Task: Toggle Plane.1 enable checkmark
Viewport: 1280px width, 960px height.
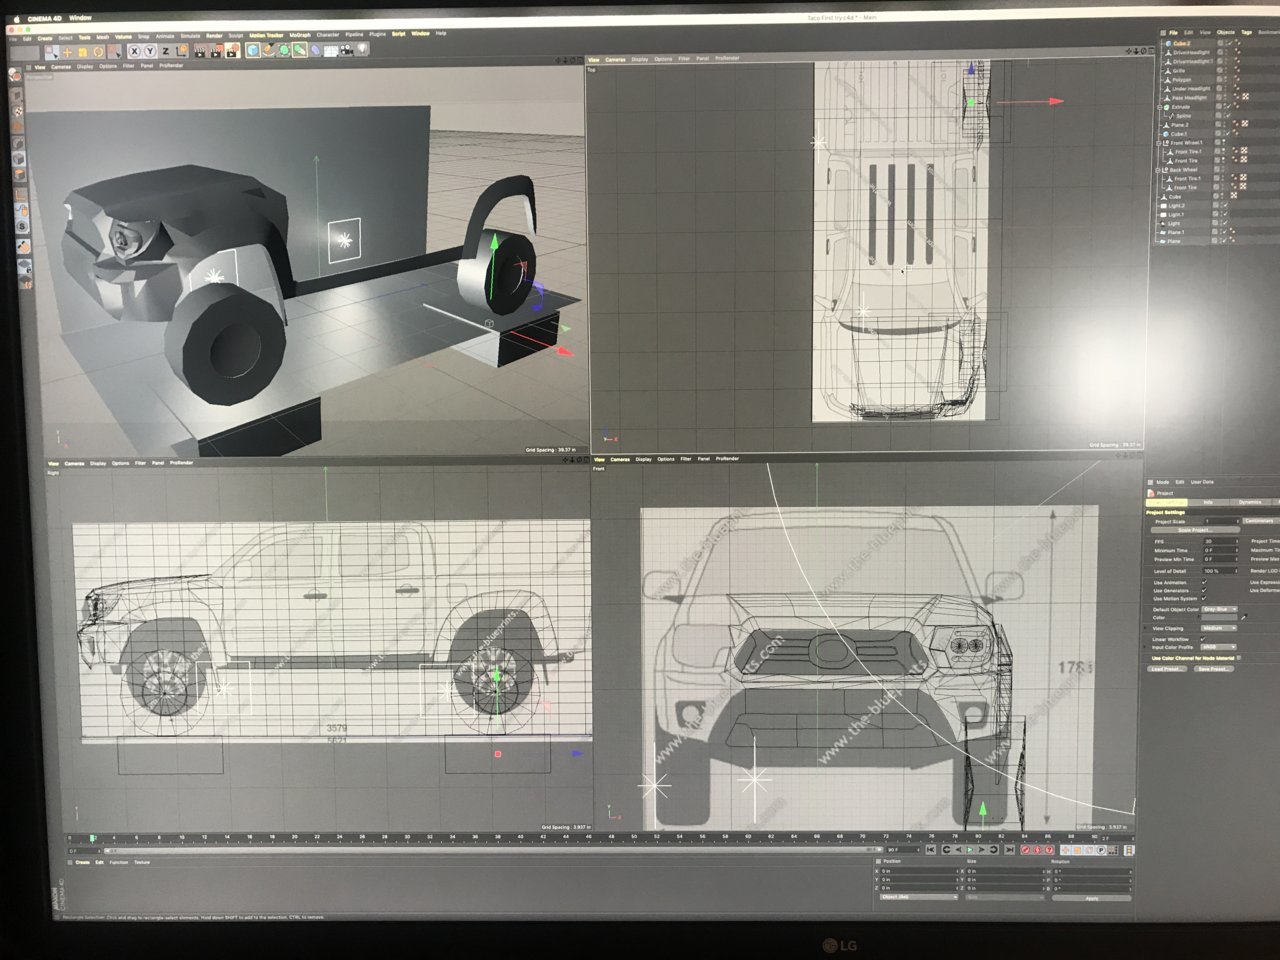Action: (x=1225, y=232)
